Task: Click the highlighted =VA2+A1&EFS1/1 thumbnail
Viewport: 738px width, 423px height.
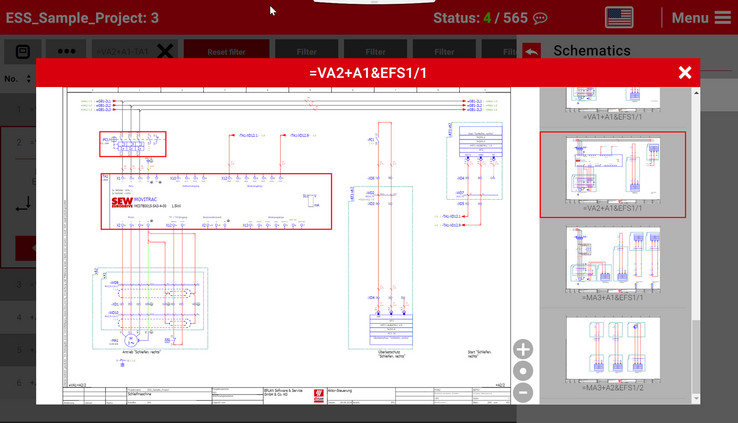Action: point(613,174)
